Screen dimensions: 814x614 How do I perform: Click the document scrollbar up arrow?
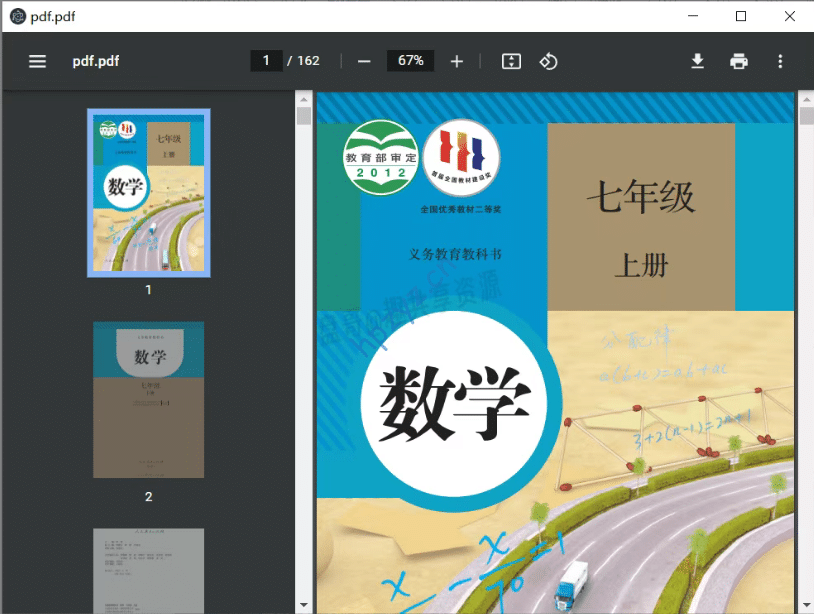(x=805, y=100)
